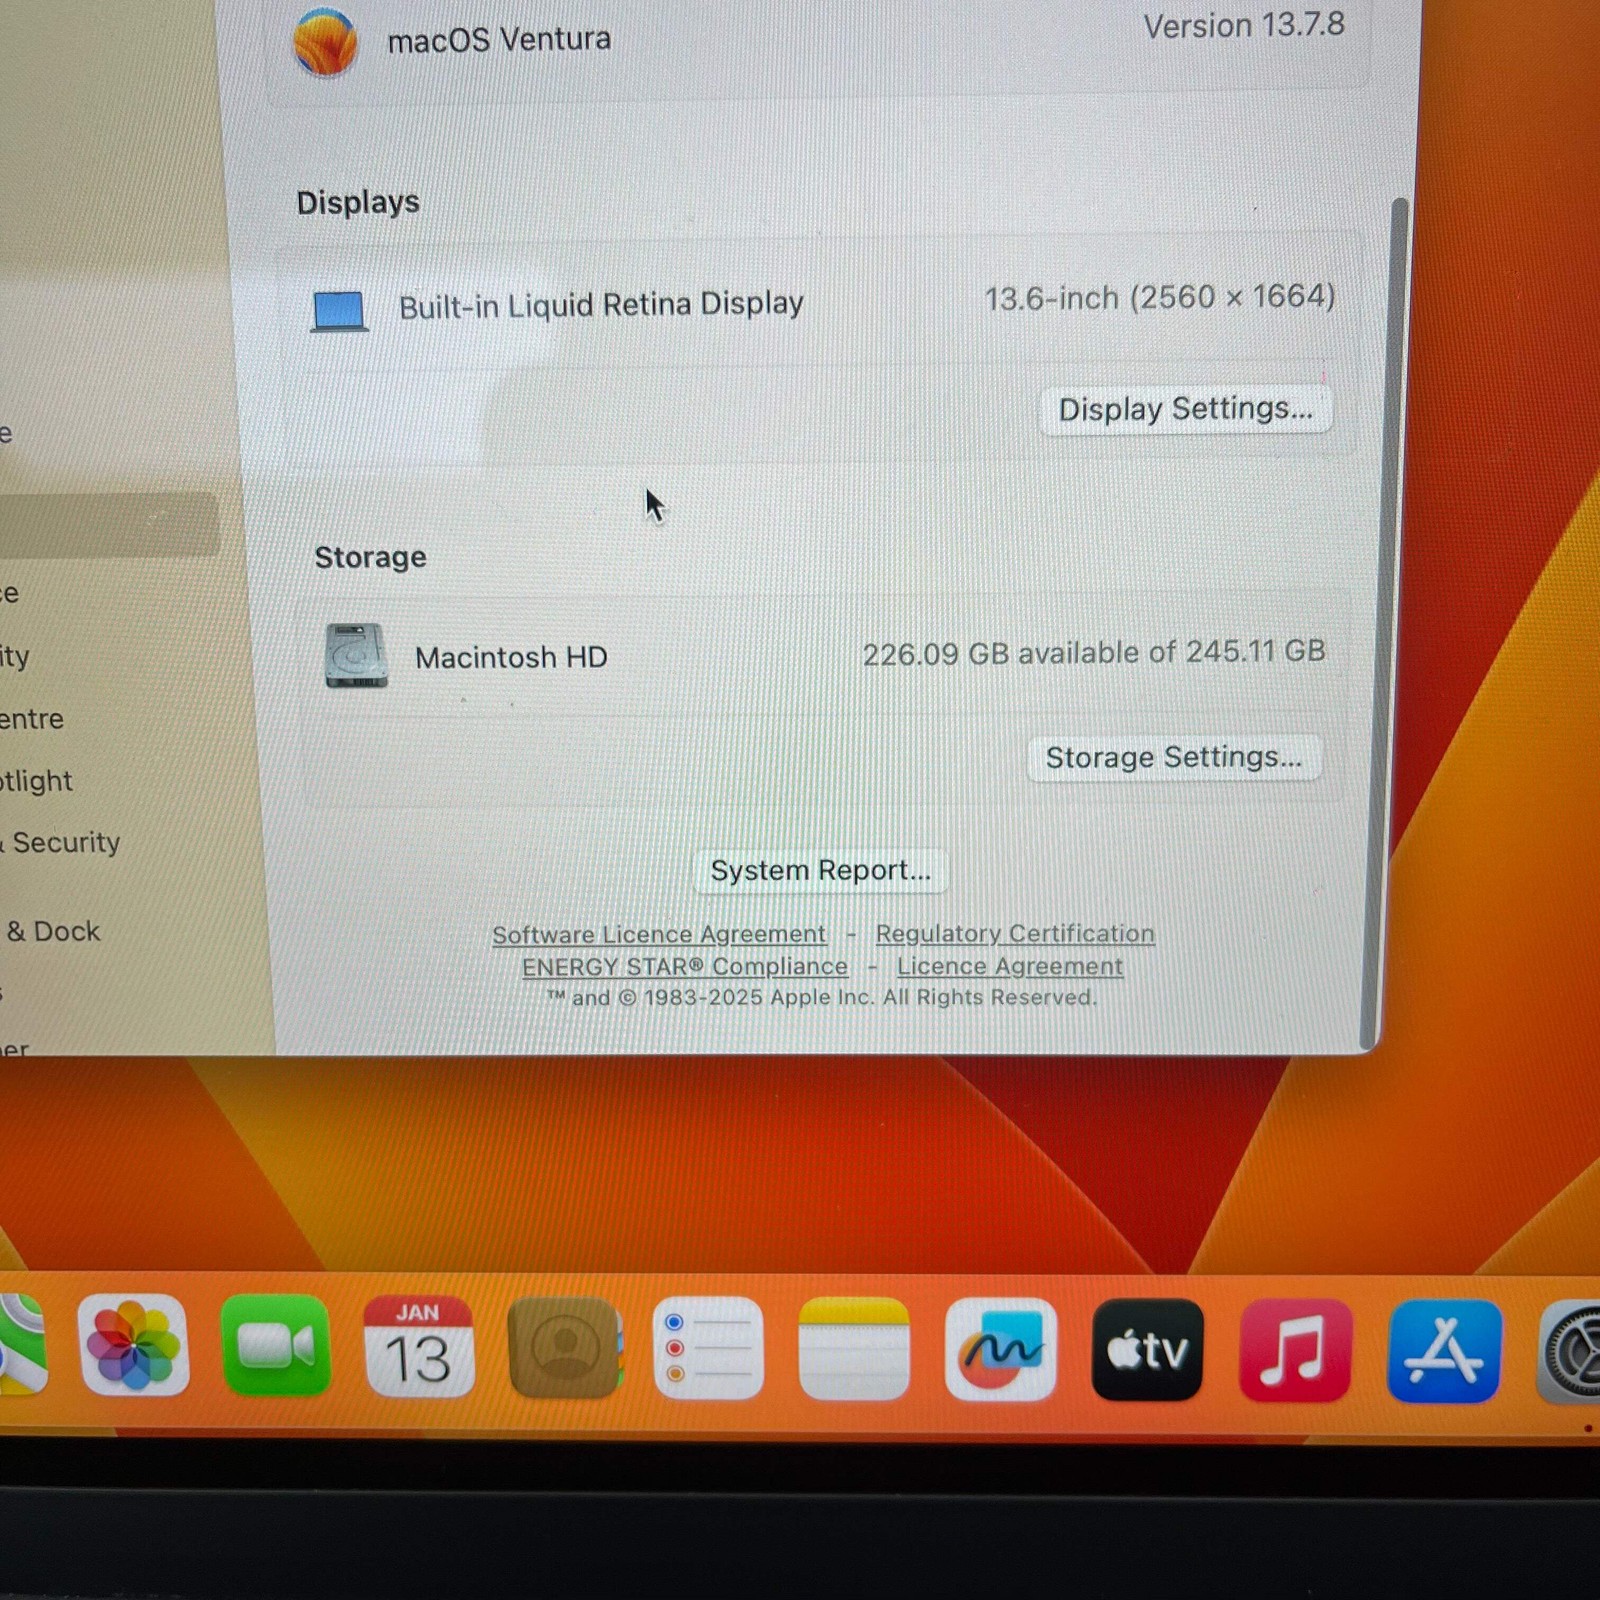Click the System Report button
Viewport: 1600px width, 1600px height.
click(820, 870)
